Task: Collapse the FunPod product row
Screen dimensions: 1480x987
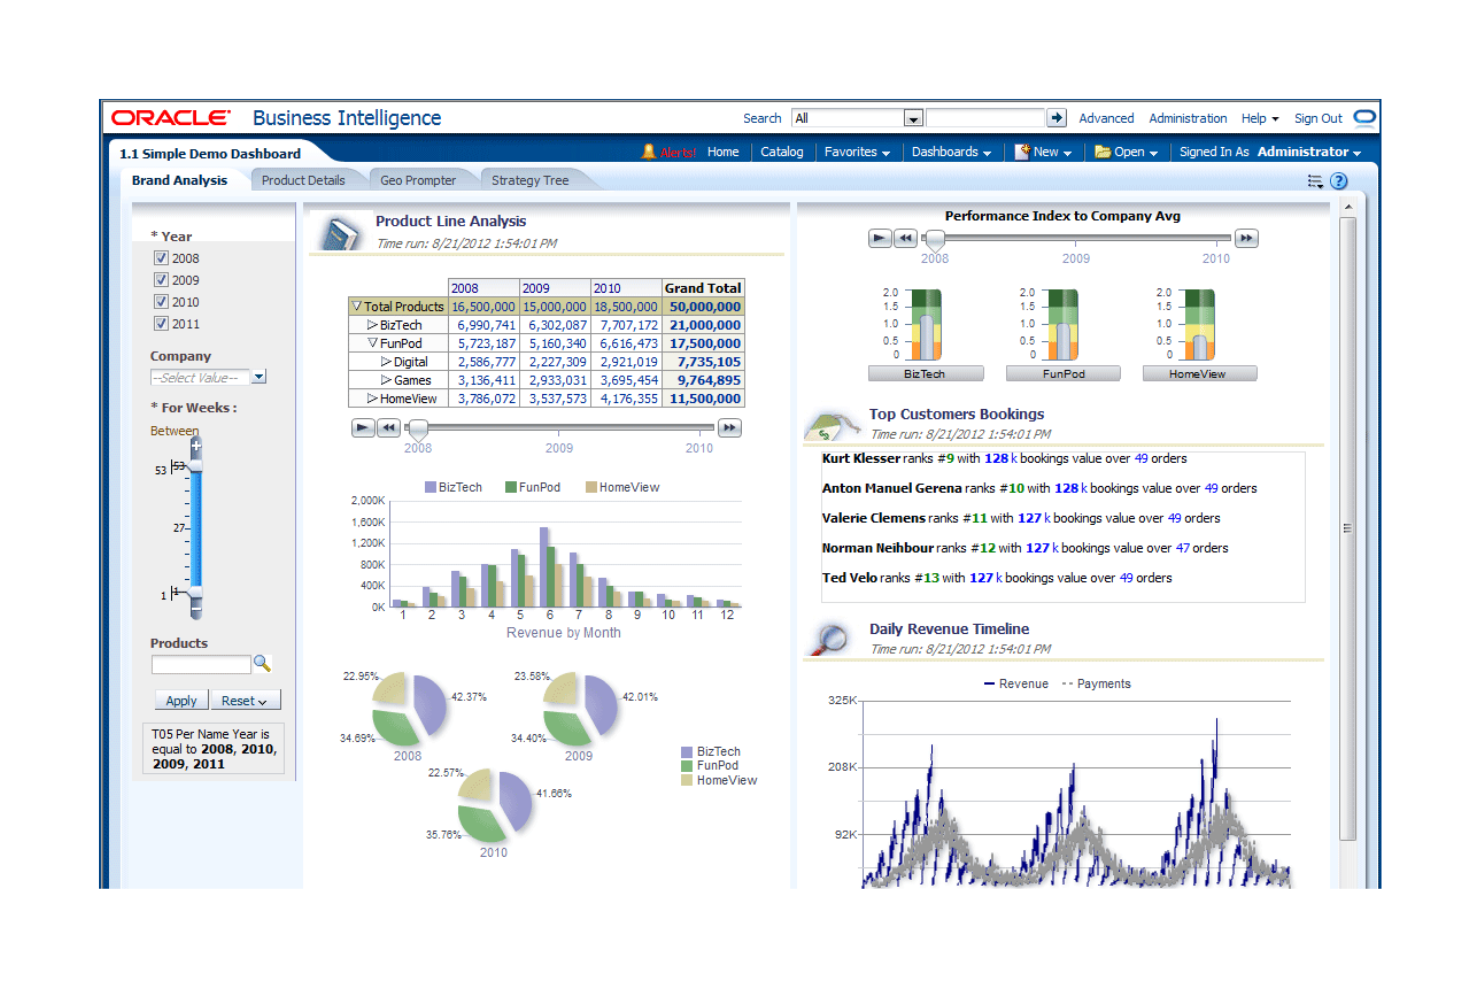Action: [x=371, y=343]
